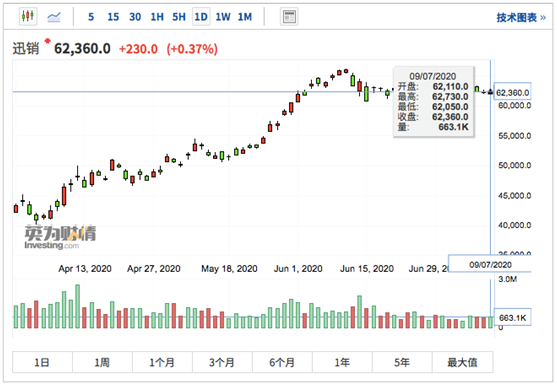
Task: Show the 1周 time range
Action: [x=102, y=362]
